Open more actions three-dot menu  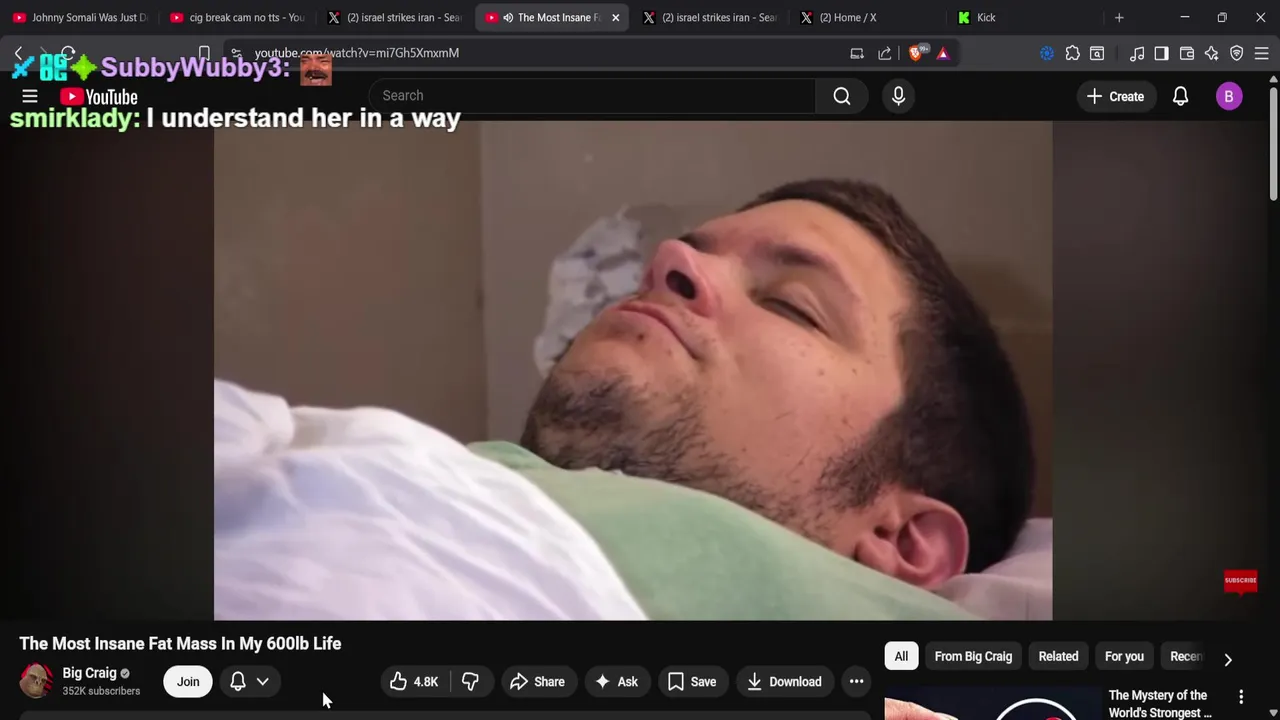pos(856,682)
